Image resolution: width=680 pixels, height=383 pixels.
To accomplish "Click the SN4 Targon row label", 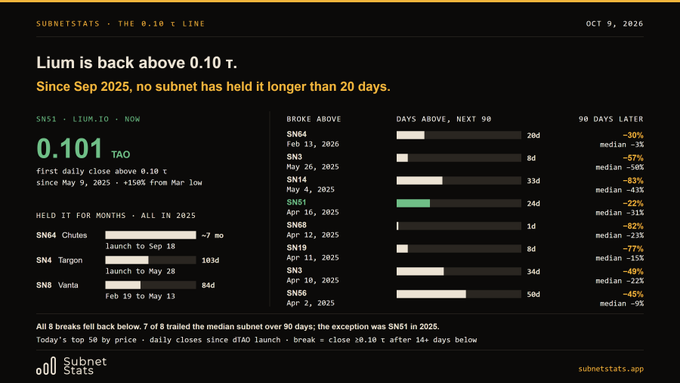I will [x=59, y=260].
